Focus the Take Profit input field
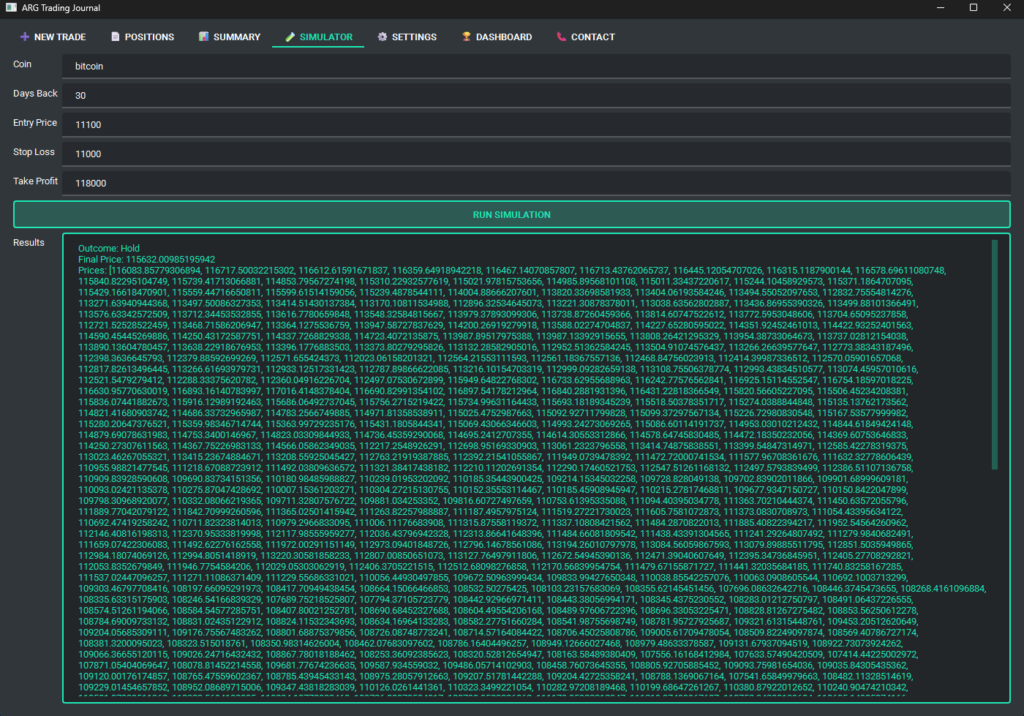The image size is (1024, 716). 536,182
